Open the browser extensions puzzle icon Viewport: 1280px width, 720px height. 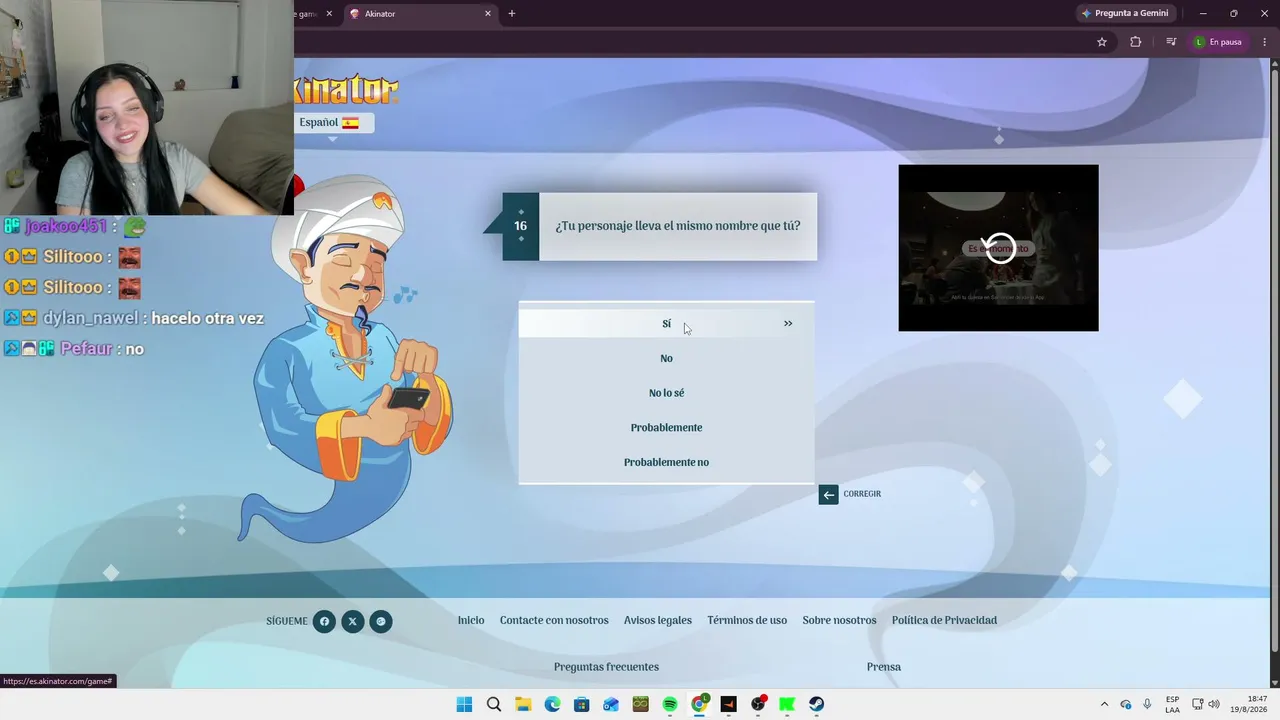[1135, 42]
